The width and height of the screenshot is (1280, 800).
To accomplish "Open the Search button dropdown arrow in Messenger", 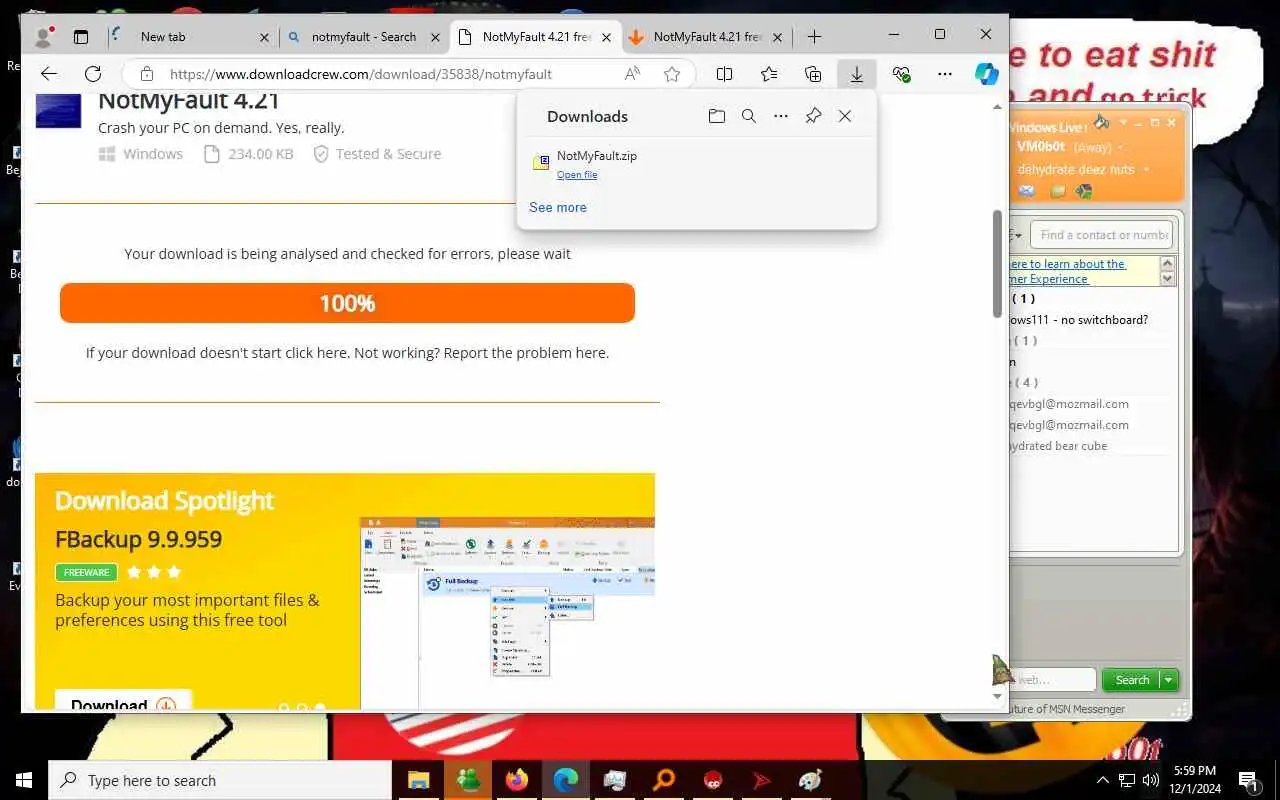I will [x=1168, y=680].
